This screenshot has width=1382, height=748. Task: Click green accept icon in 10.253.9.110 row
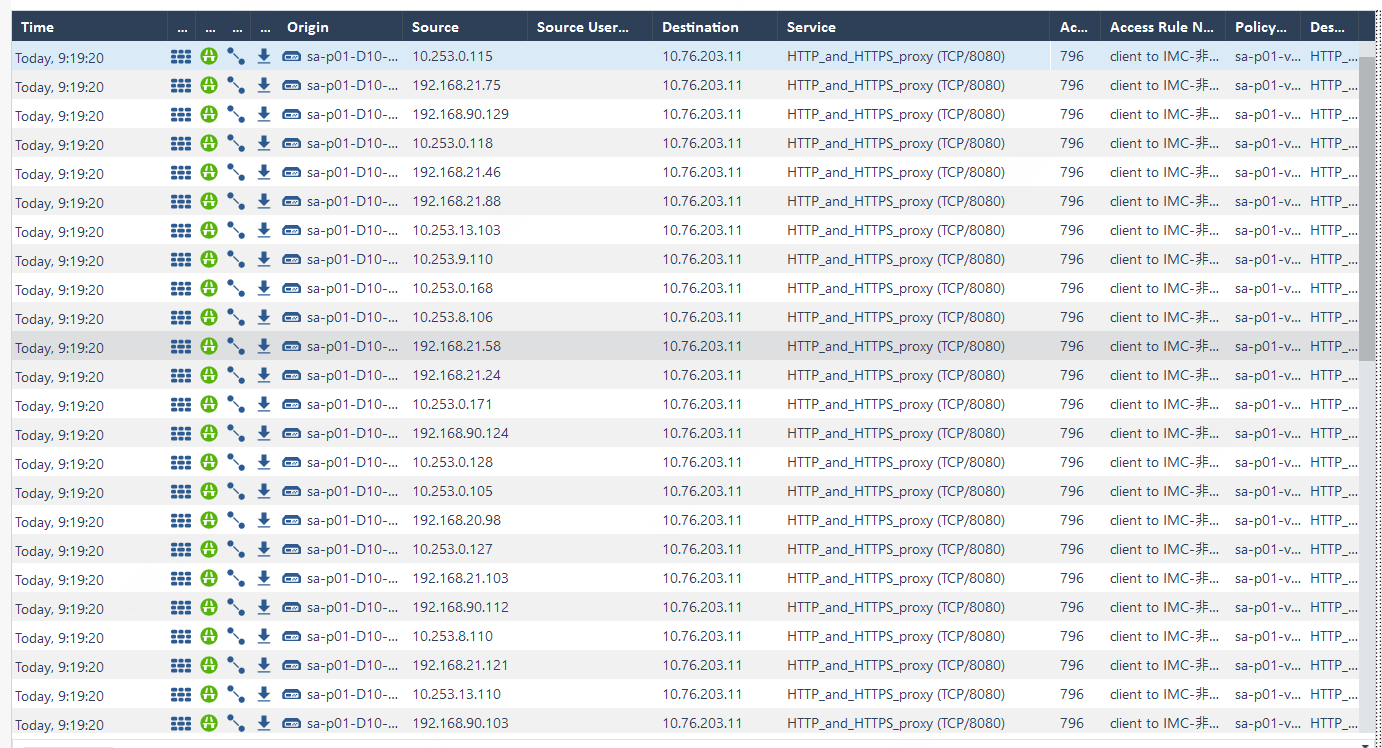pos(208,260)
